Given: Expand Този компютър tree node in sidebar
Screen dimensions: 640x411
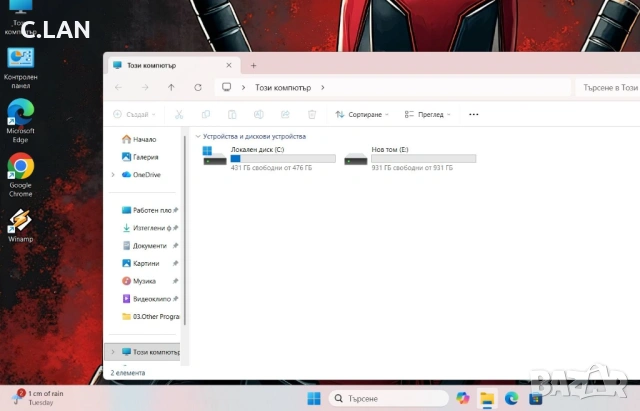Looking at the screenshot, I should pyautogui.click(x=113, y=352).
